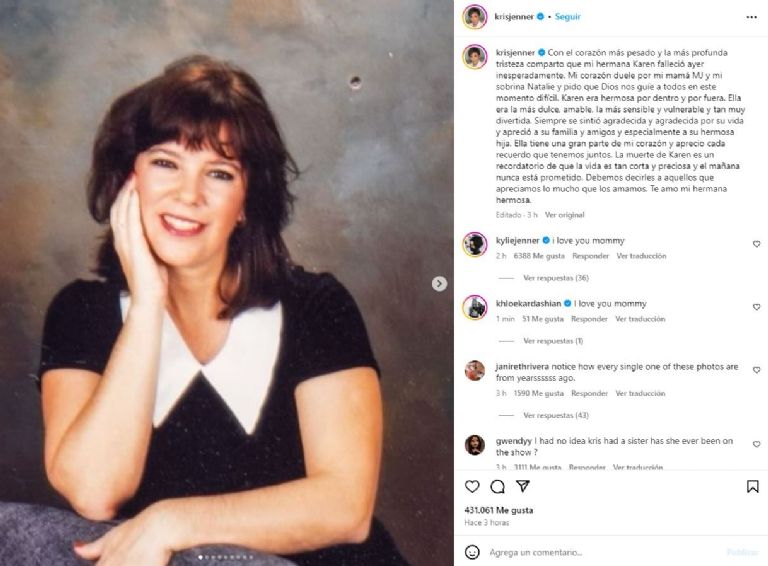Focus the Agrega un comentario field
Viewport: 768px width, 566px height.
602,552
